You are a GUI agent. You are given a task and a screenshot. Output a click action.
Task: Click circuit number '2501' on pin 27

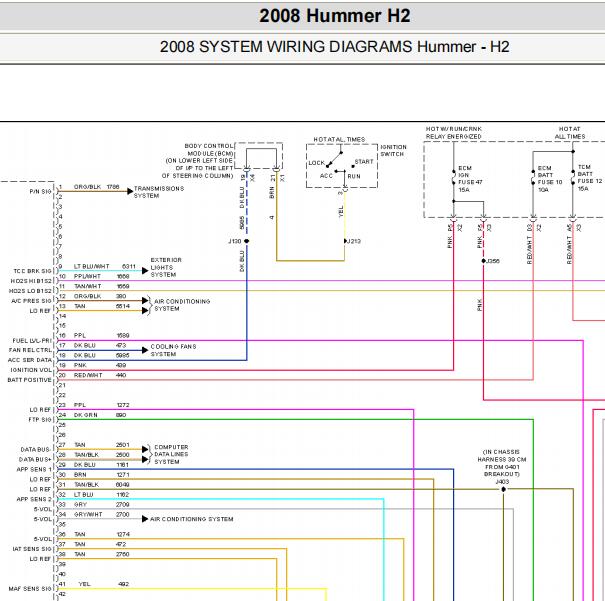122,445
